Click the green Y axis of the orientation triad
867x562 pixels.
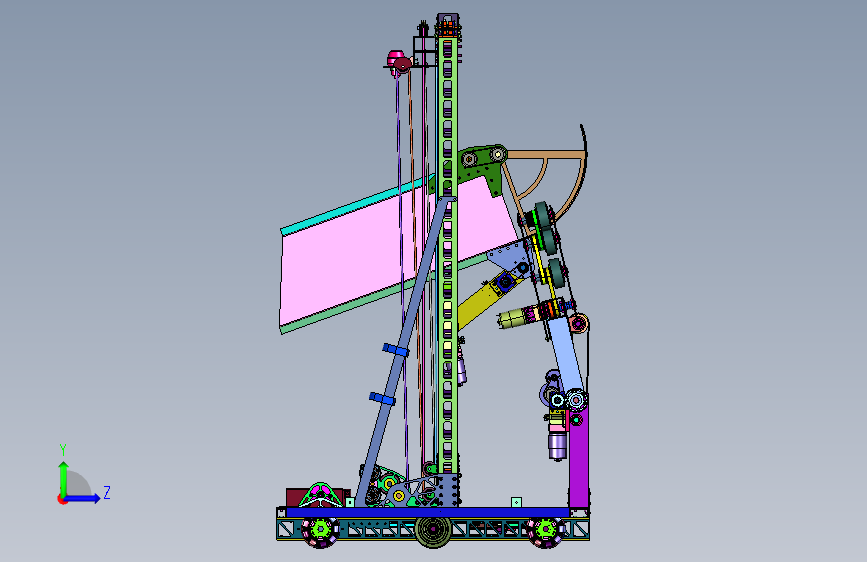pyautogui.click(x=63, y=478)
